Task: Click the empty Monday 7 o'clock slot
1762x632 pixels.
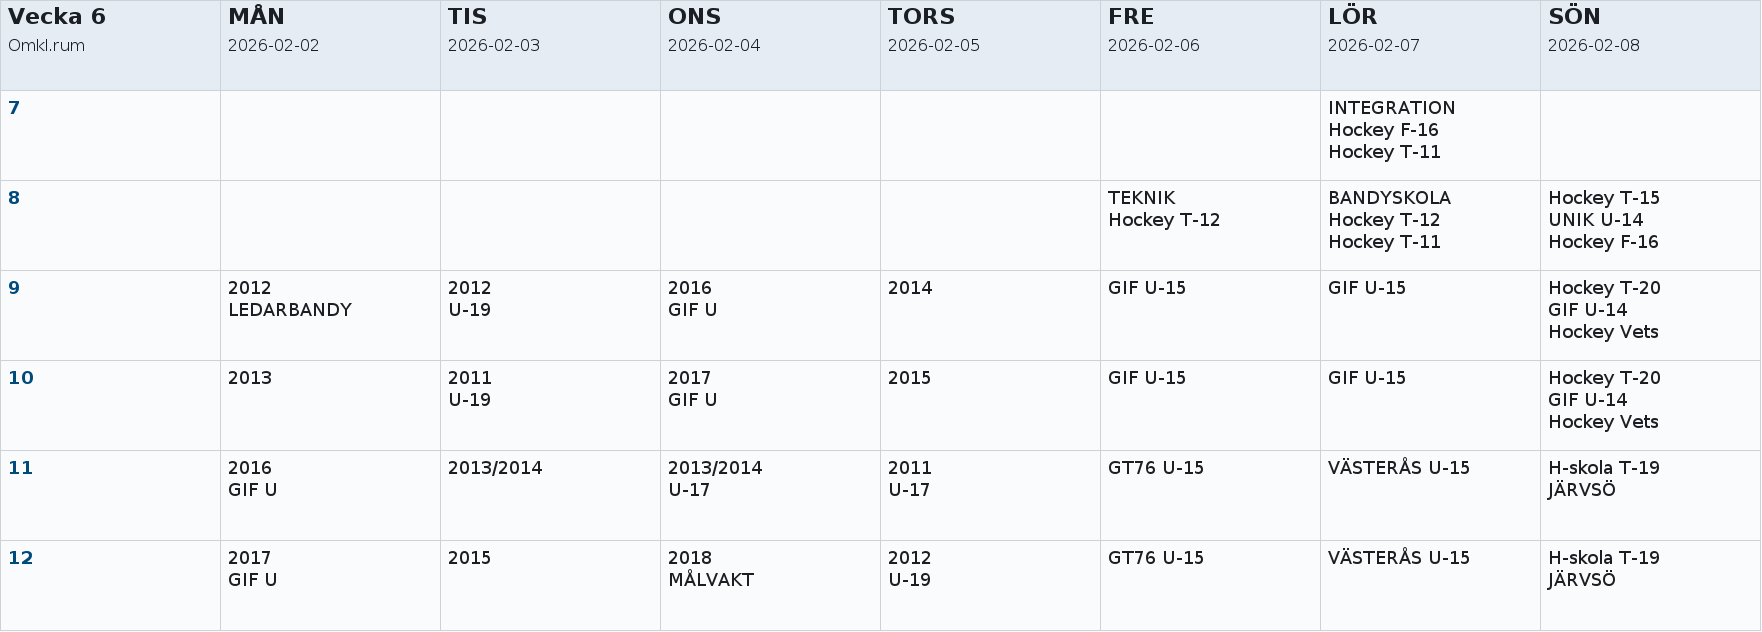Action: pos(330,135)
